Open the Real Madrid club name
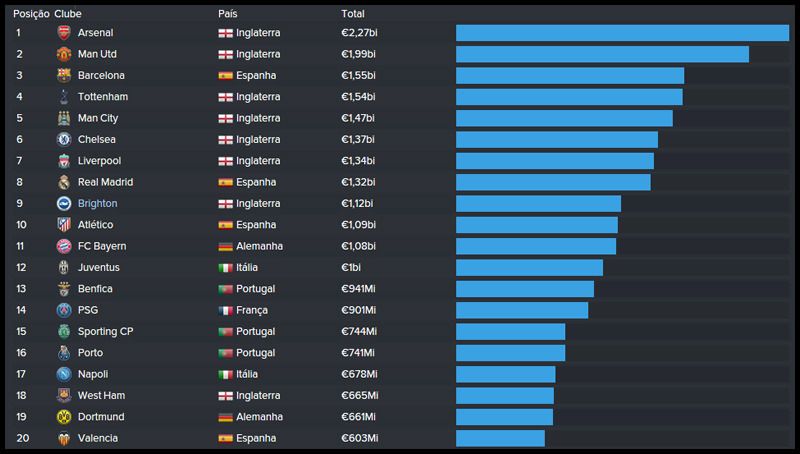 point(105,182)
